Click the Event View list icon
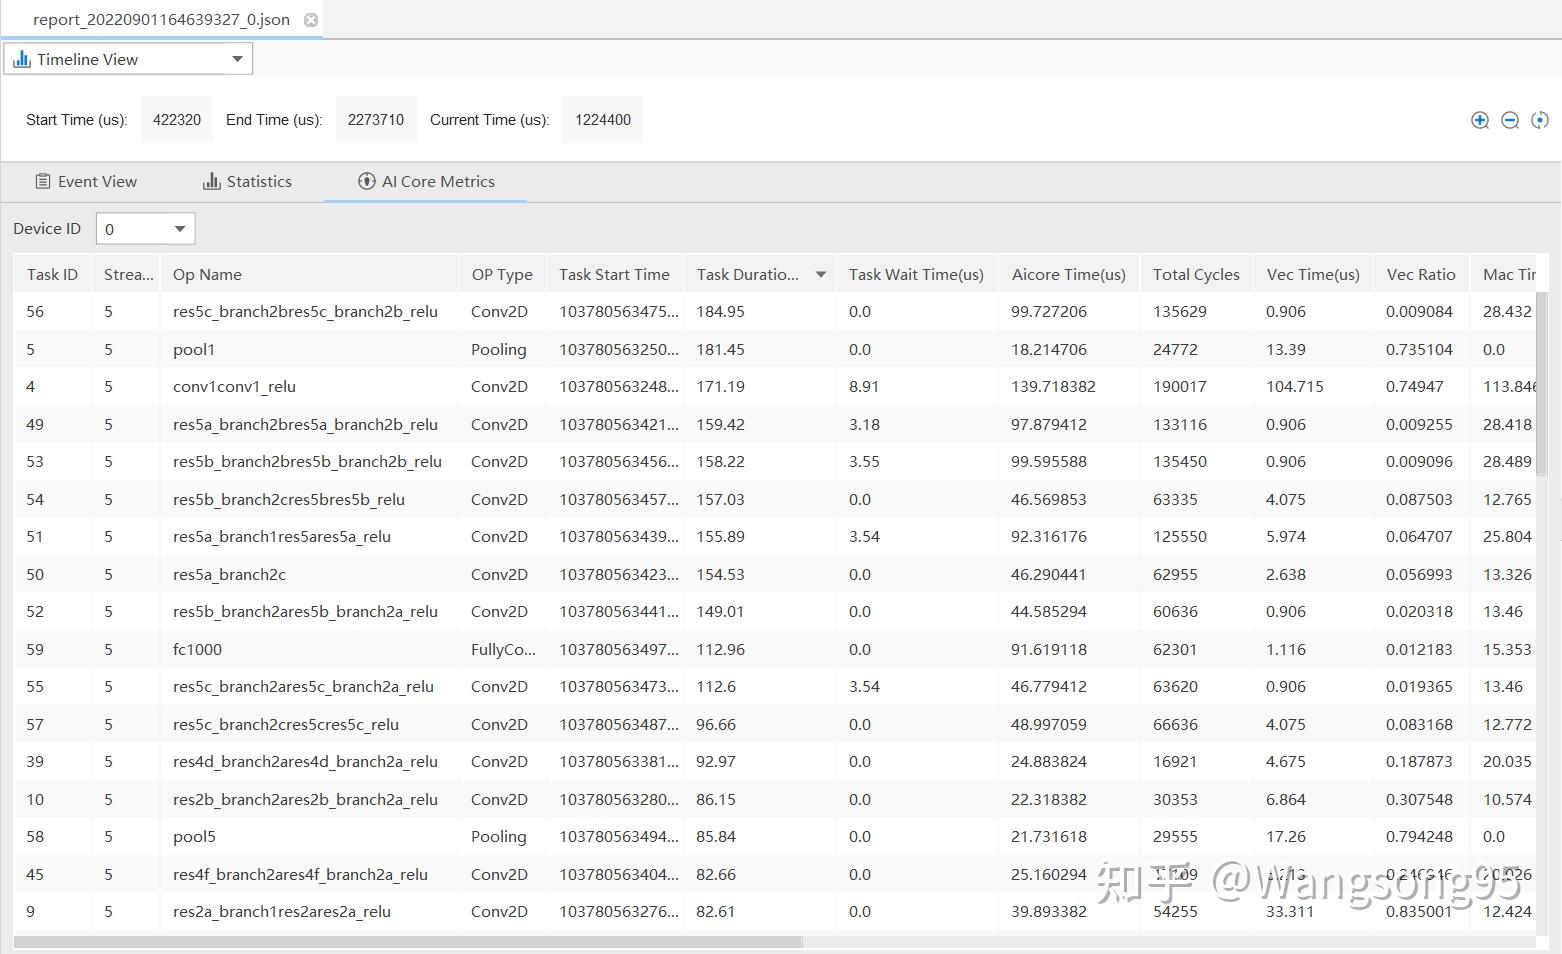 click(43, 181)
